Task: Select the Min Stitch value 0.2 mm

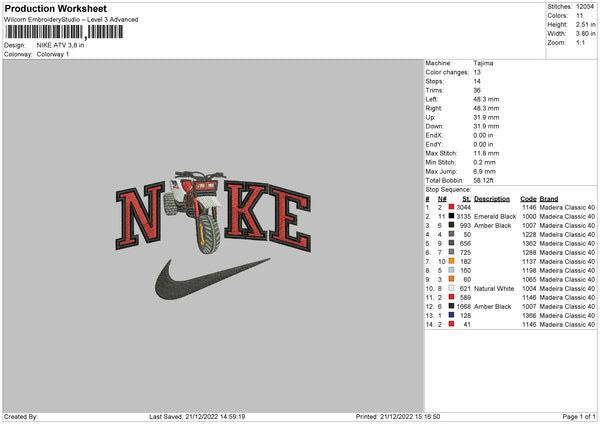Action: (x=485, y=162)
